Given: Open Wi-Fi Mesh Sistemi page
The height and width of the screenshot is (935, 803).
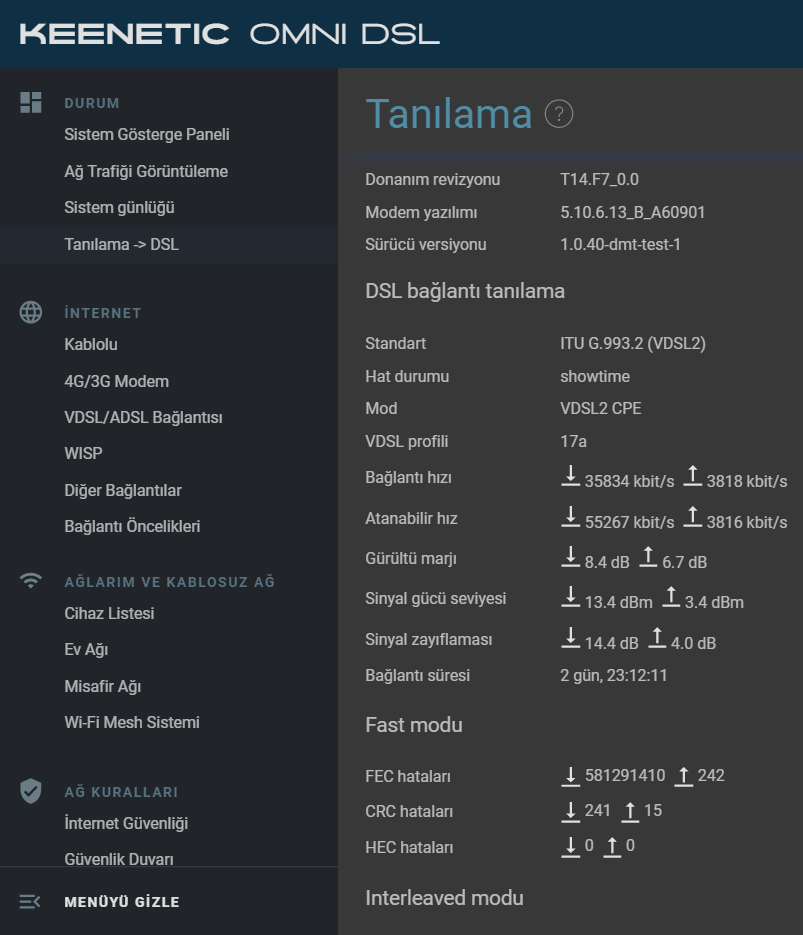Looking at the screenshot, I should click(x=132, y=723).
